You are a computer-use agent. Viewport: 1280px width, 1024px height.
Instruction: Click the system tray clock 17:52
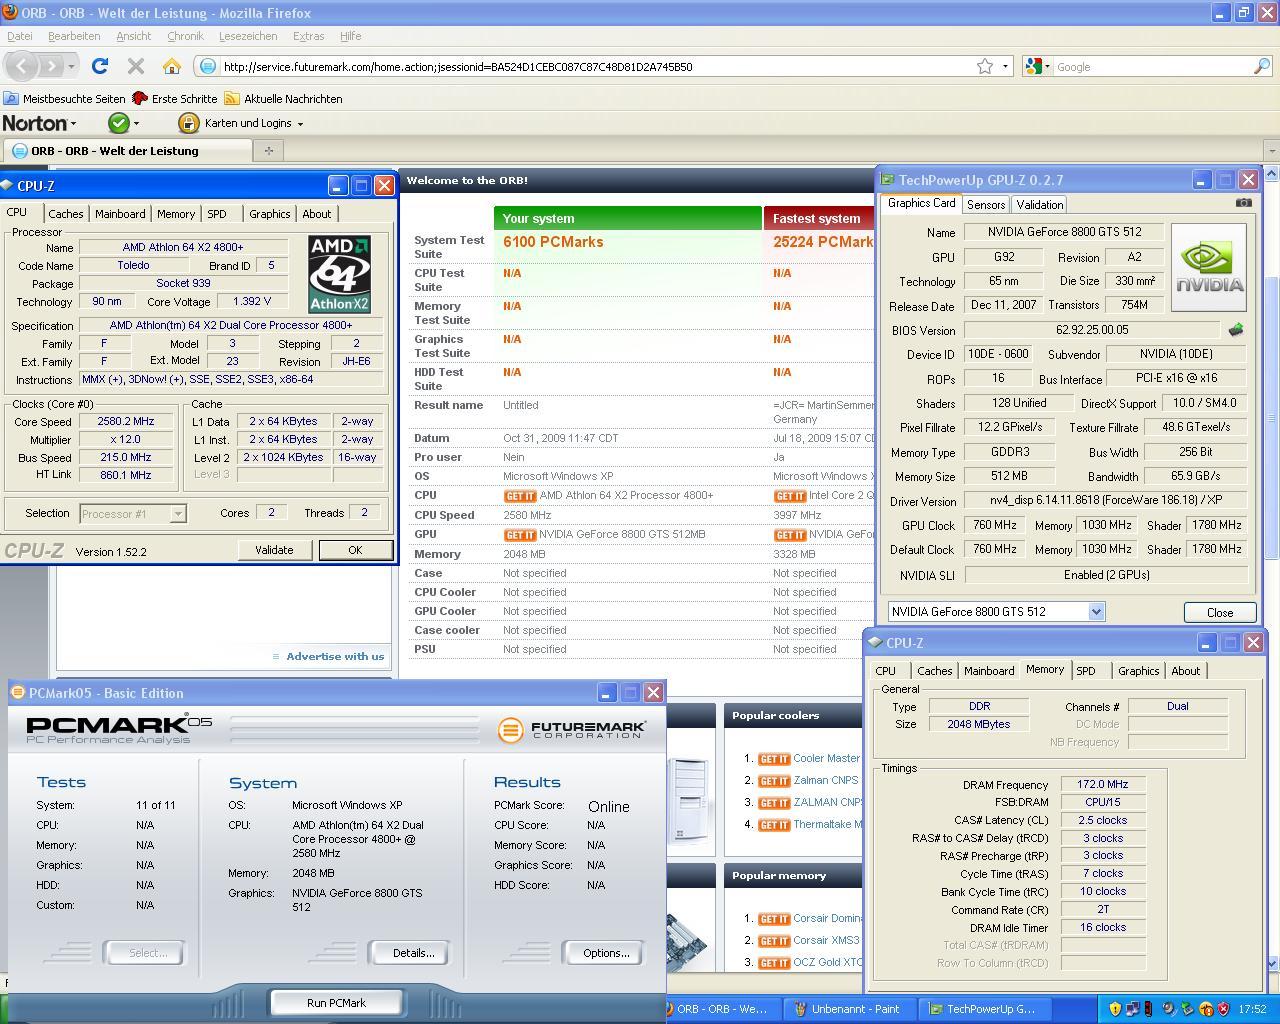pos(1252,1009)
